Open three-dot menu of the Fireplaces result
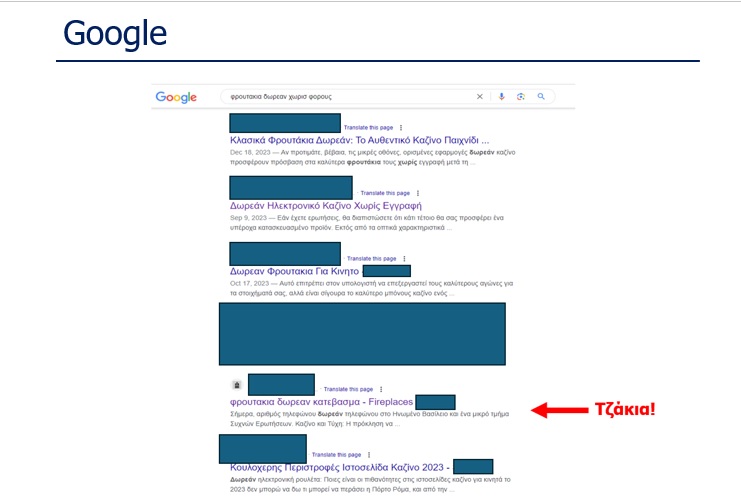The width and height of the screenshot is (741, 503). (x=381, y=389)
